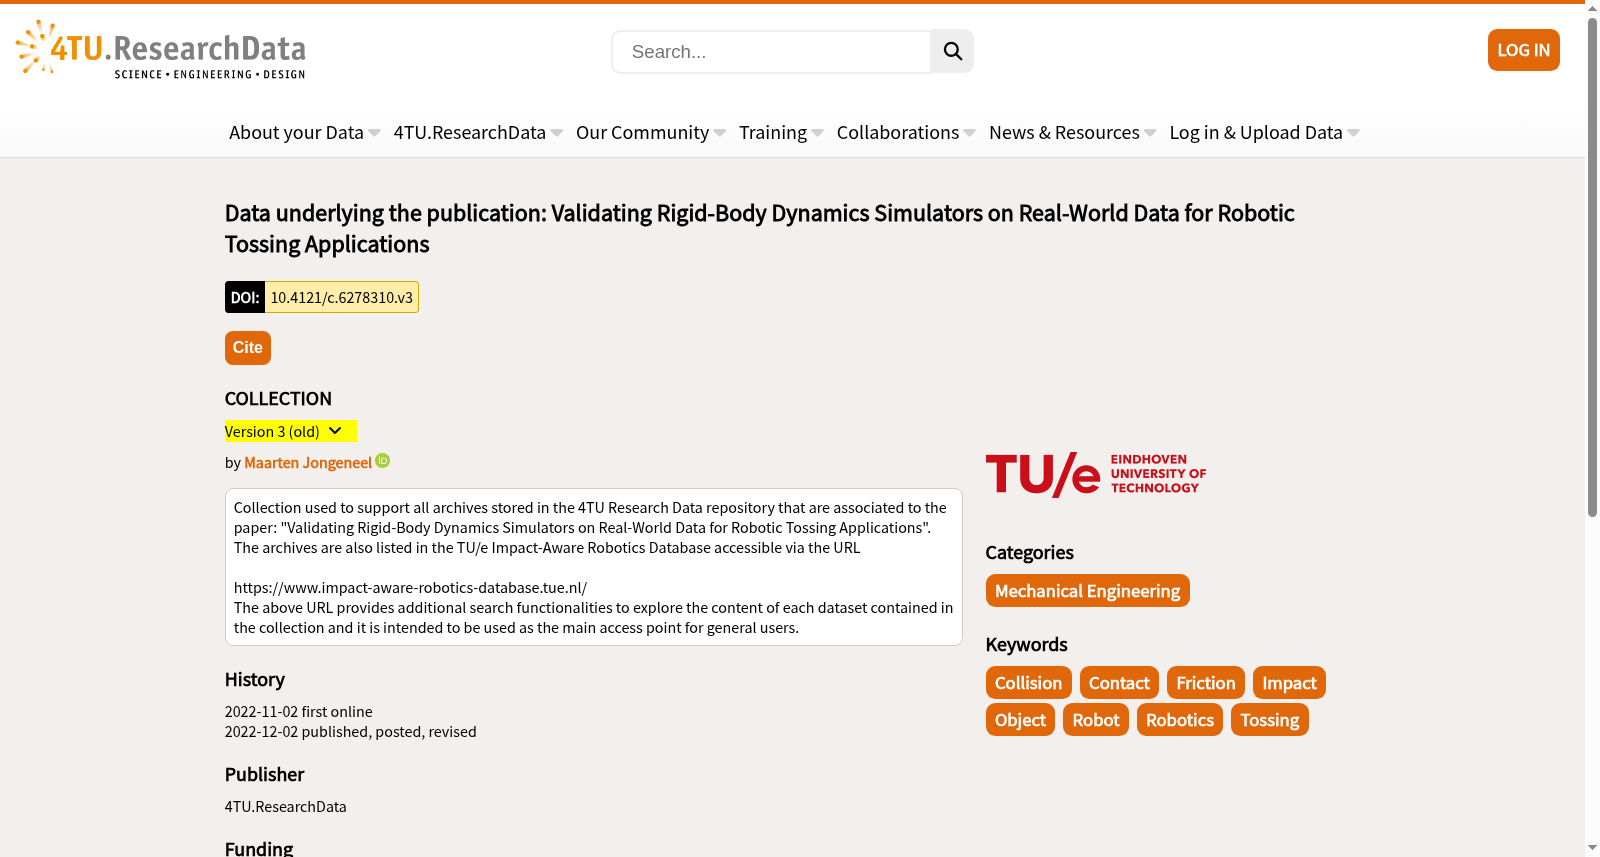
Task: Select the Tossing keyword tag
Action: [x=1270, y=720]
